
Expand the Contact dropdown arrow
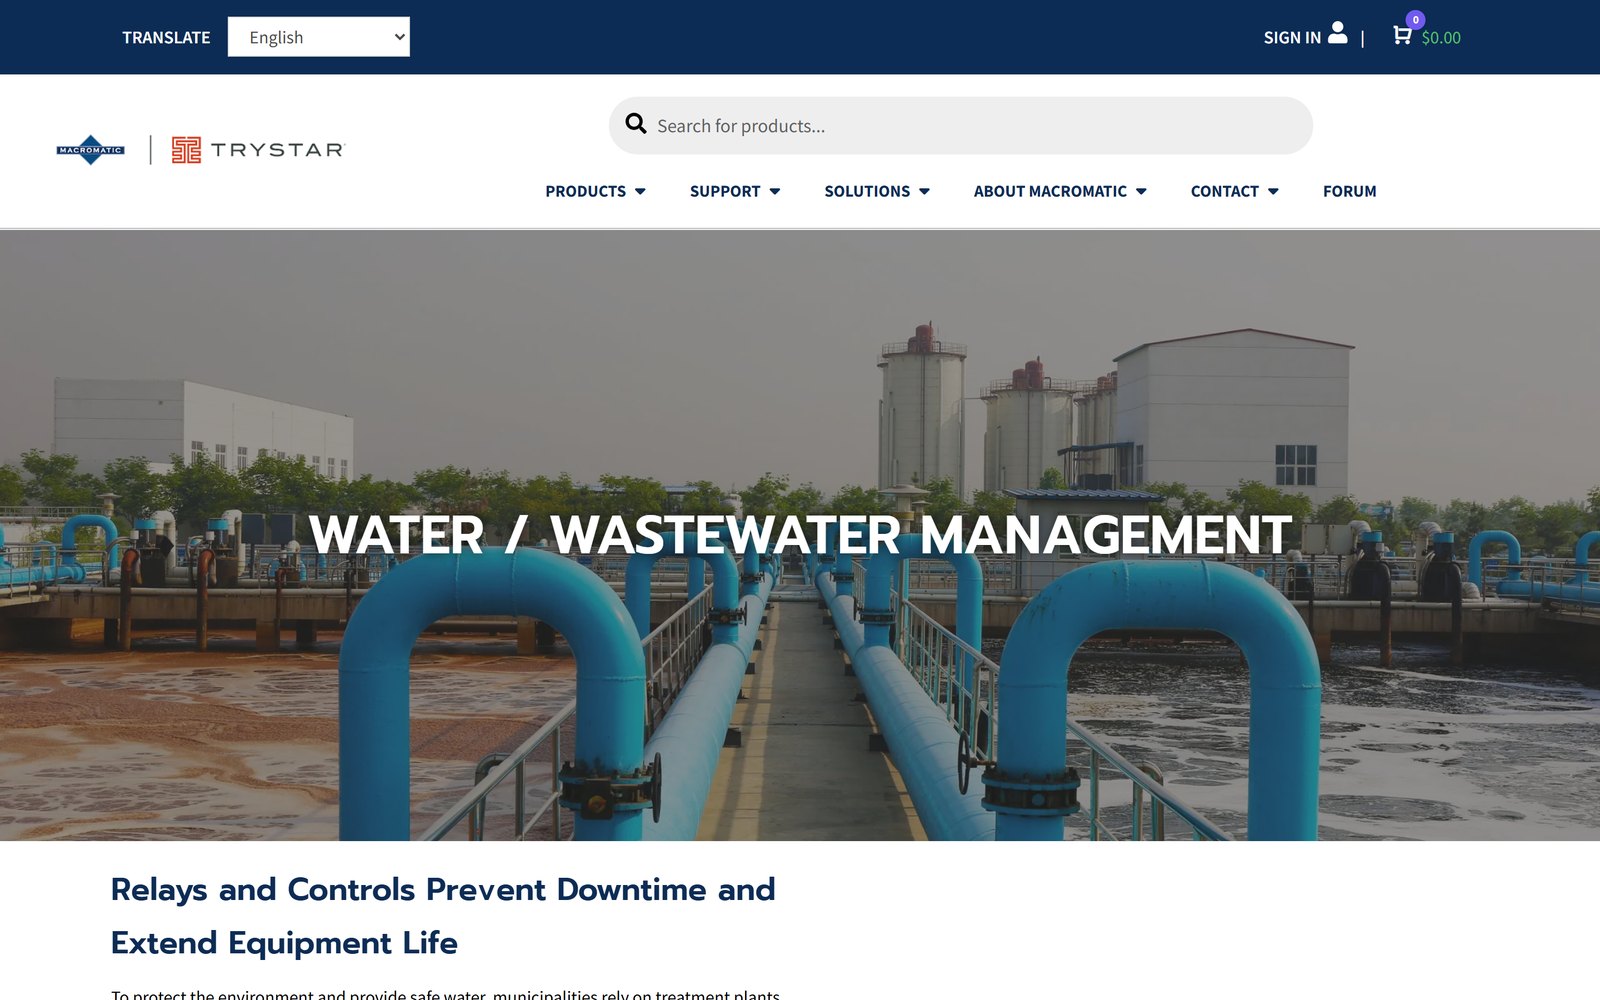1273,191
